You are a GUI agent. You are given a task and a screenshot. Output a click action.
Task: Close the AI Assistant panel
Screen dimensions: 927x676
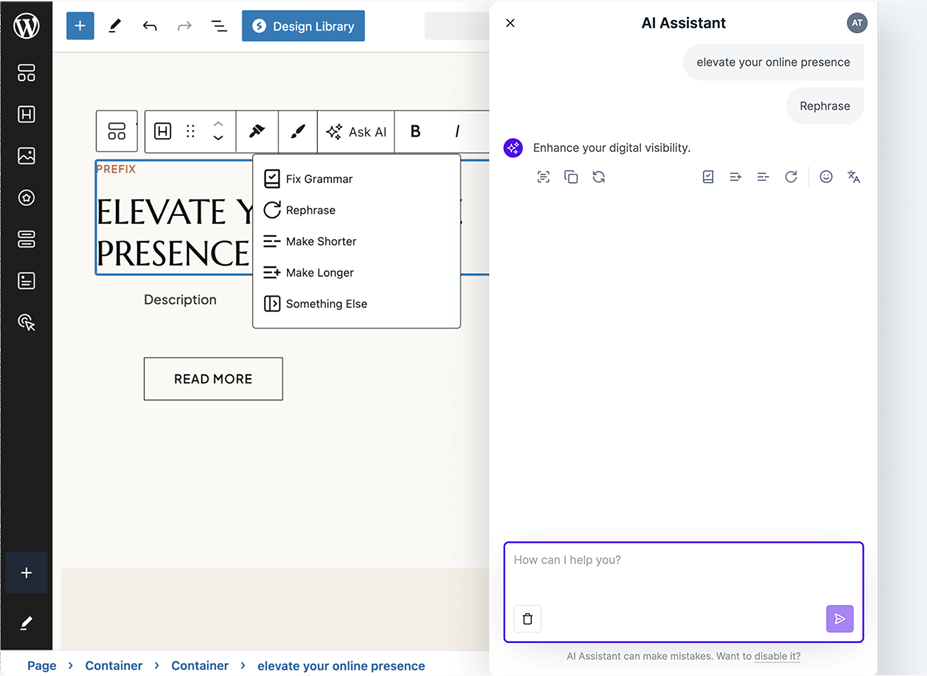point(510,23)
